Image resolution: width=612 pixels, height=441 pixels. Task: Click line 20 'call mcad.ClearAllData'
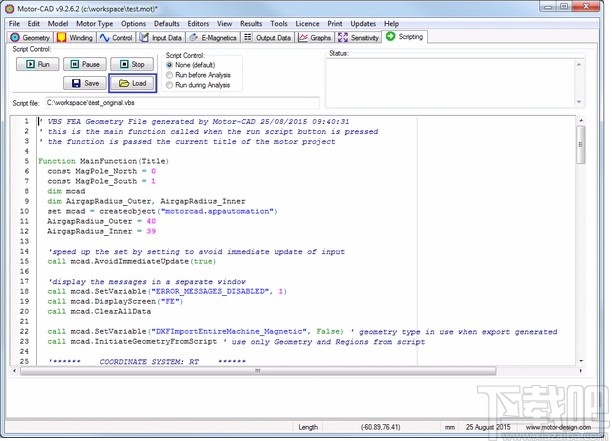[x=99, y=311]
